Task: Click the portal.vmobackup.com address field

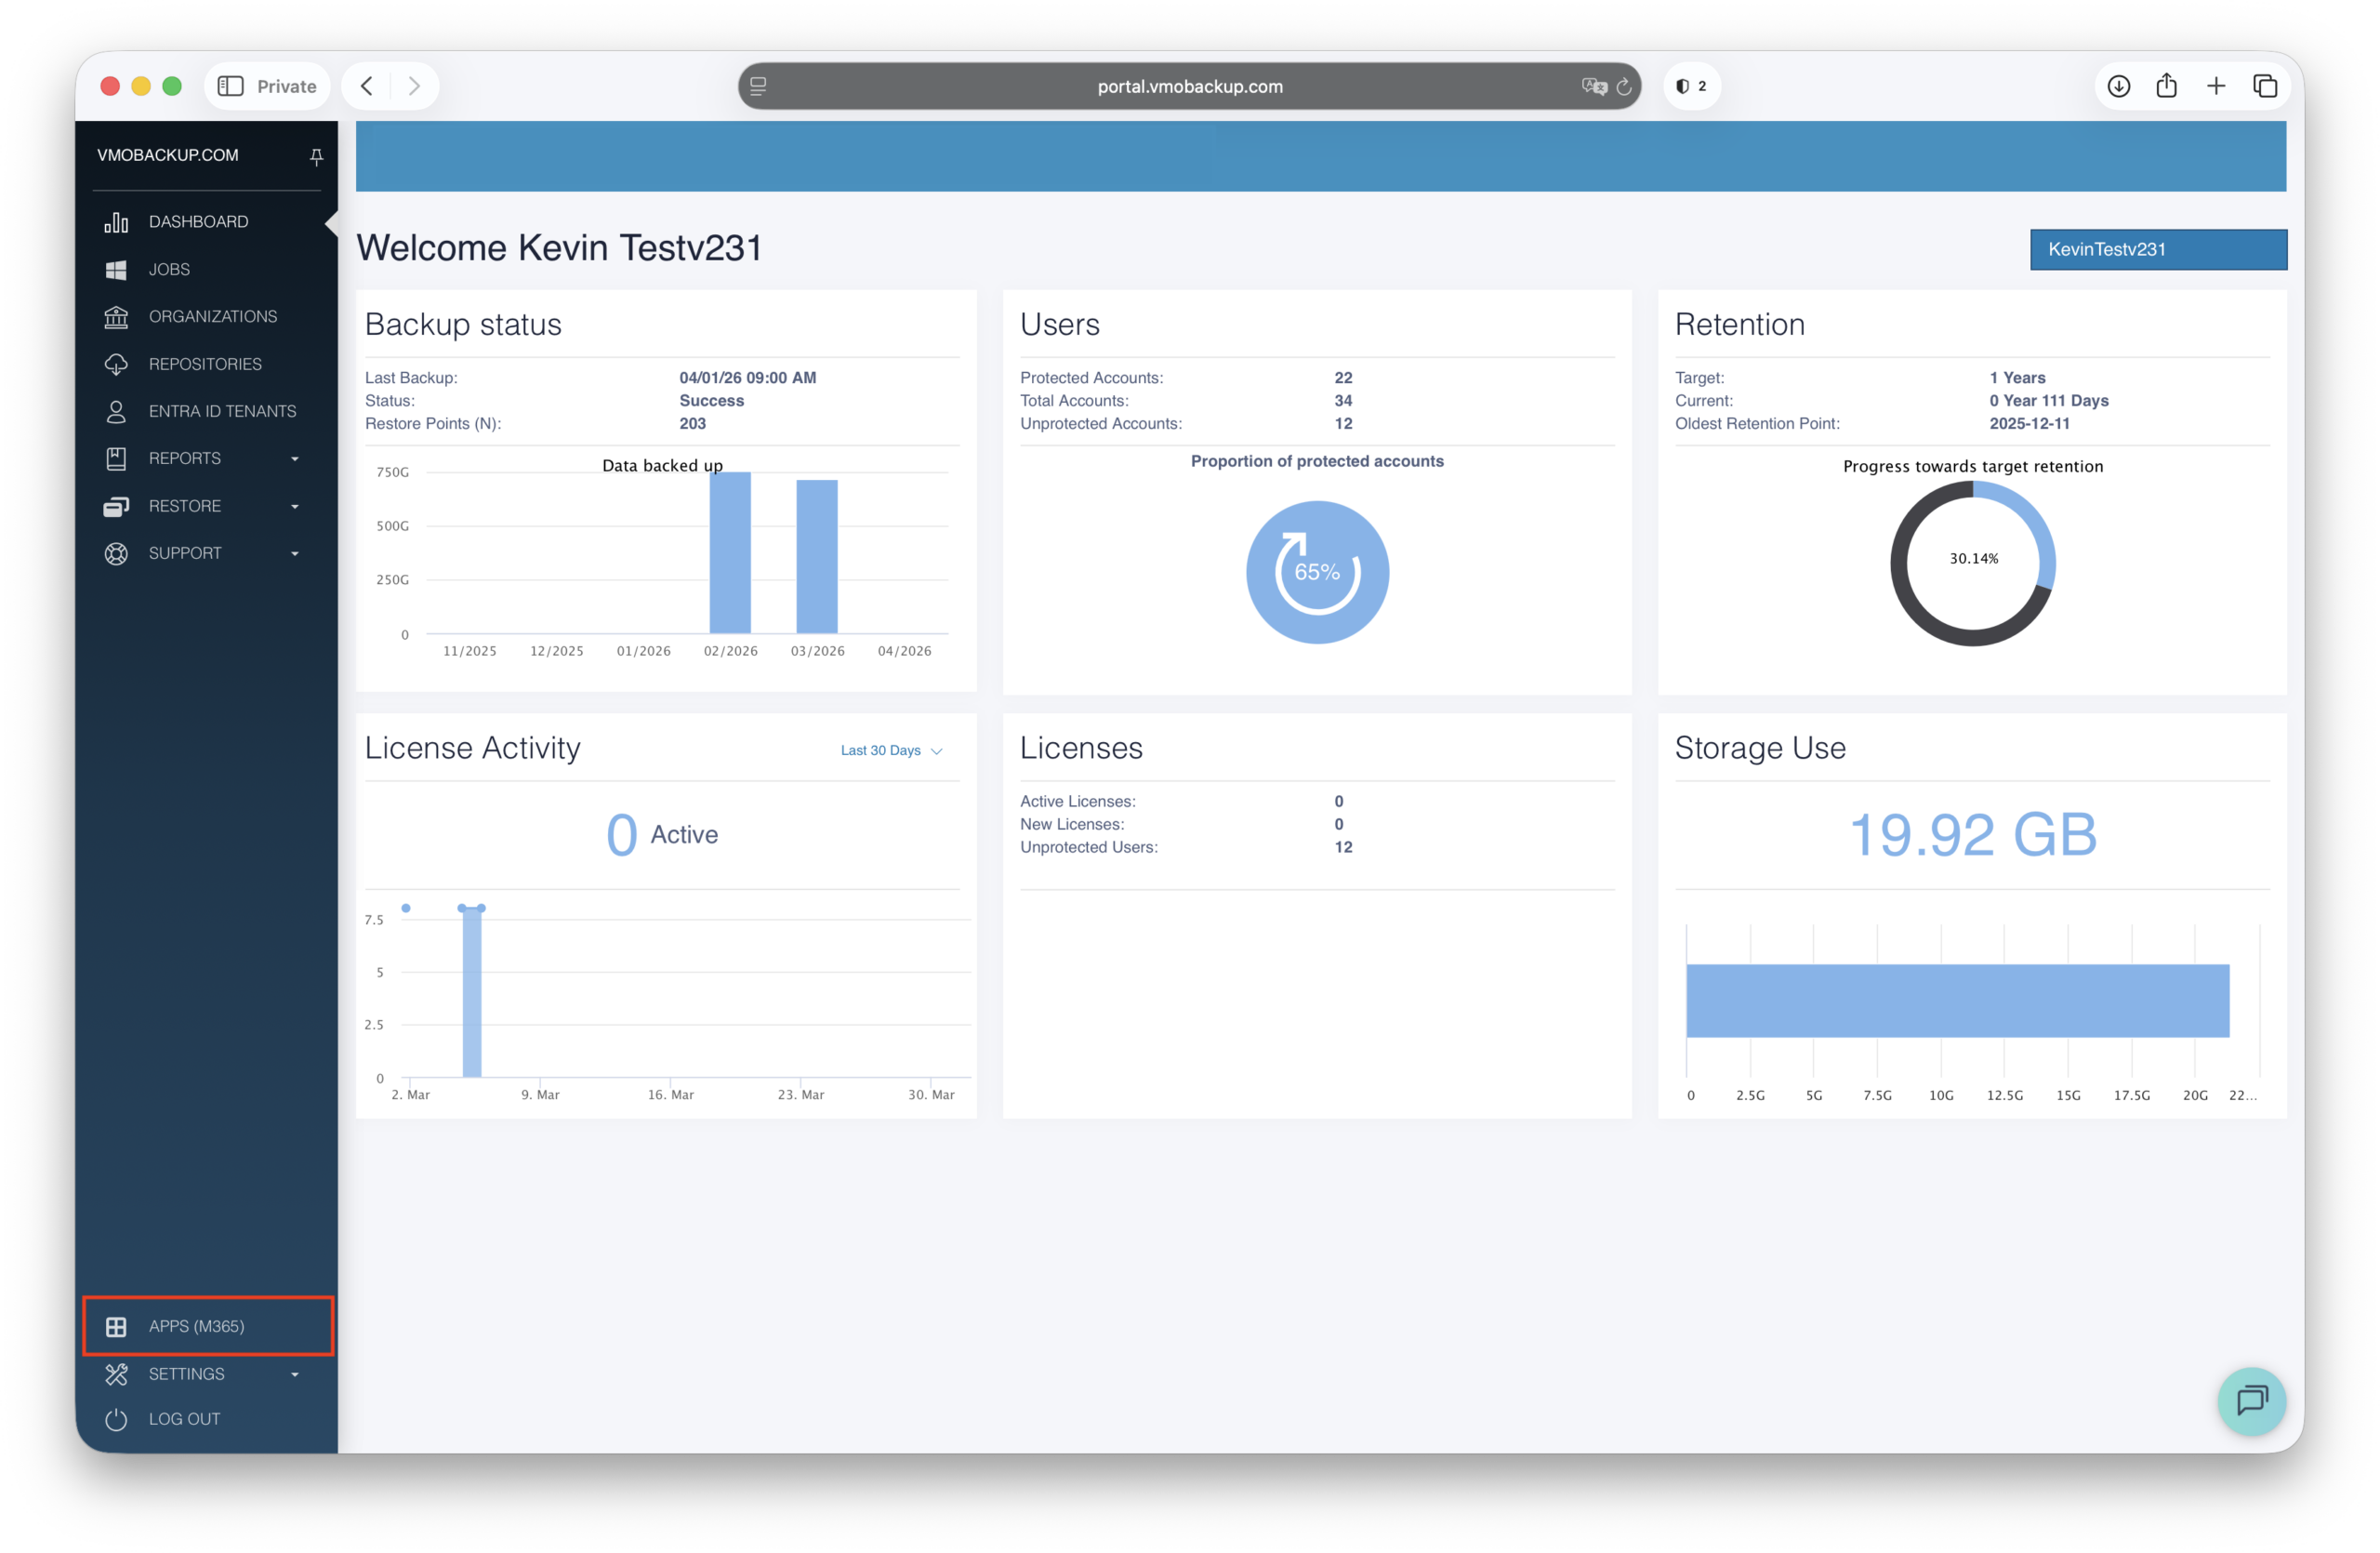Action: point(1189,86)
